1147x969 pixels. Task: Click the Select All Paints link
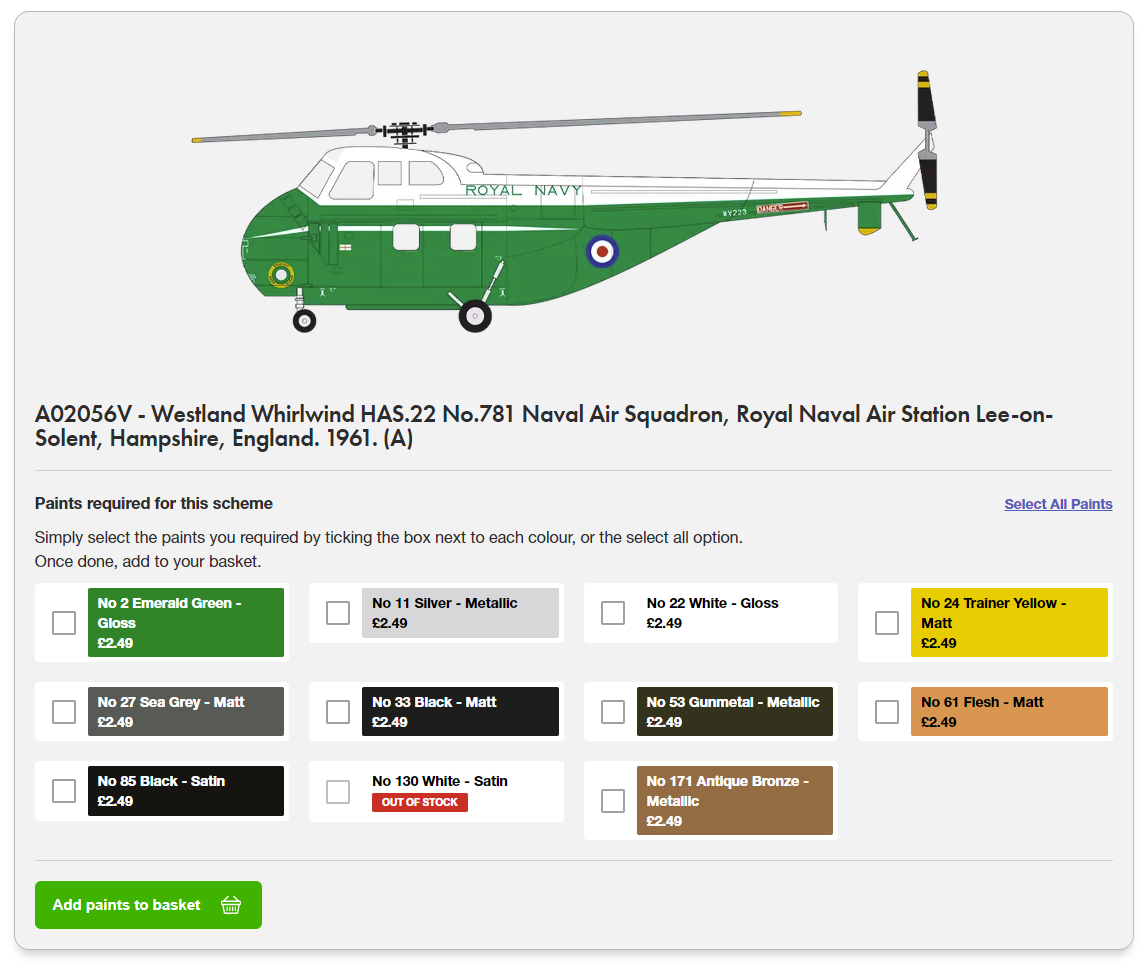point(1058,504)
